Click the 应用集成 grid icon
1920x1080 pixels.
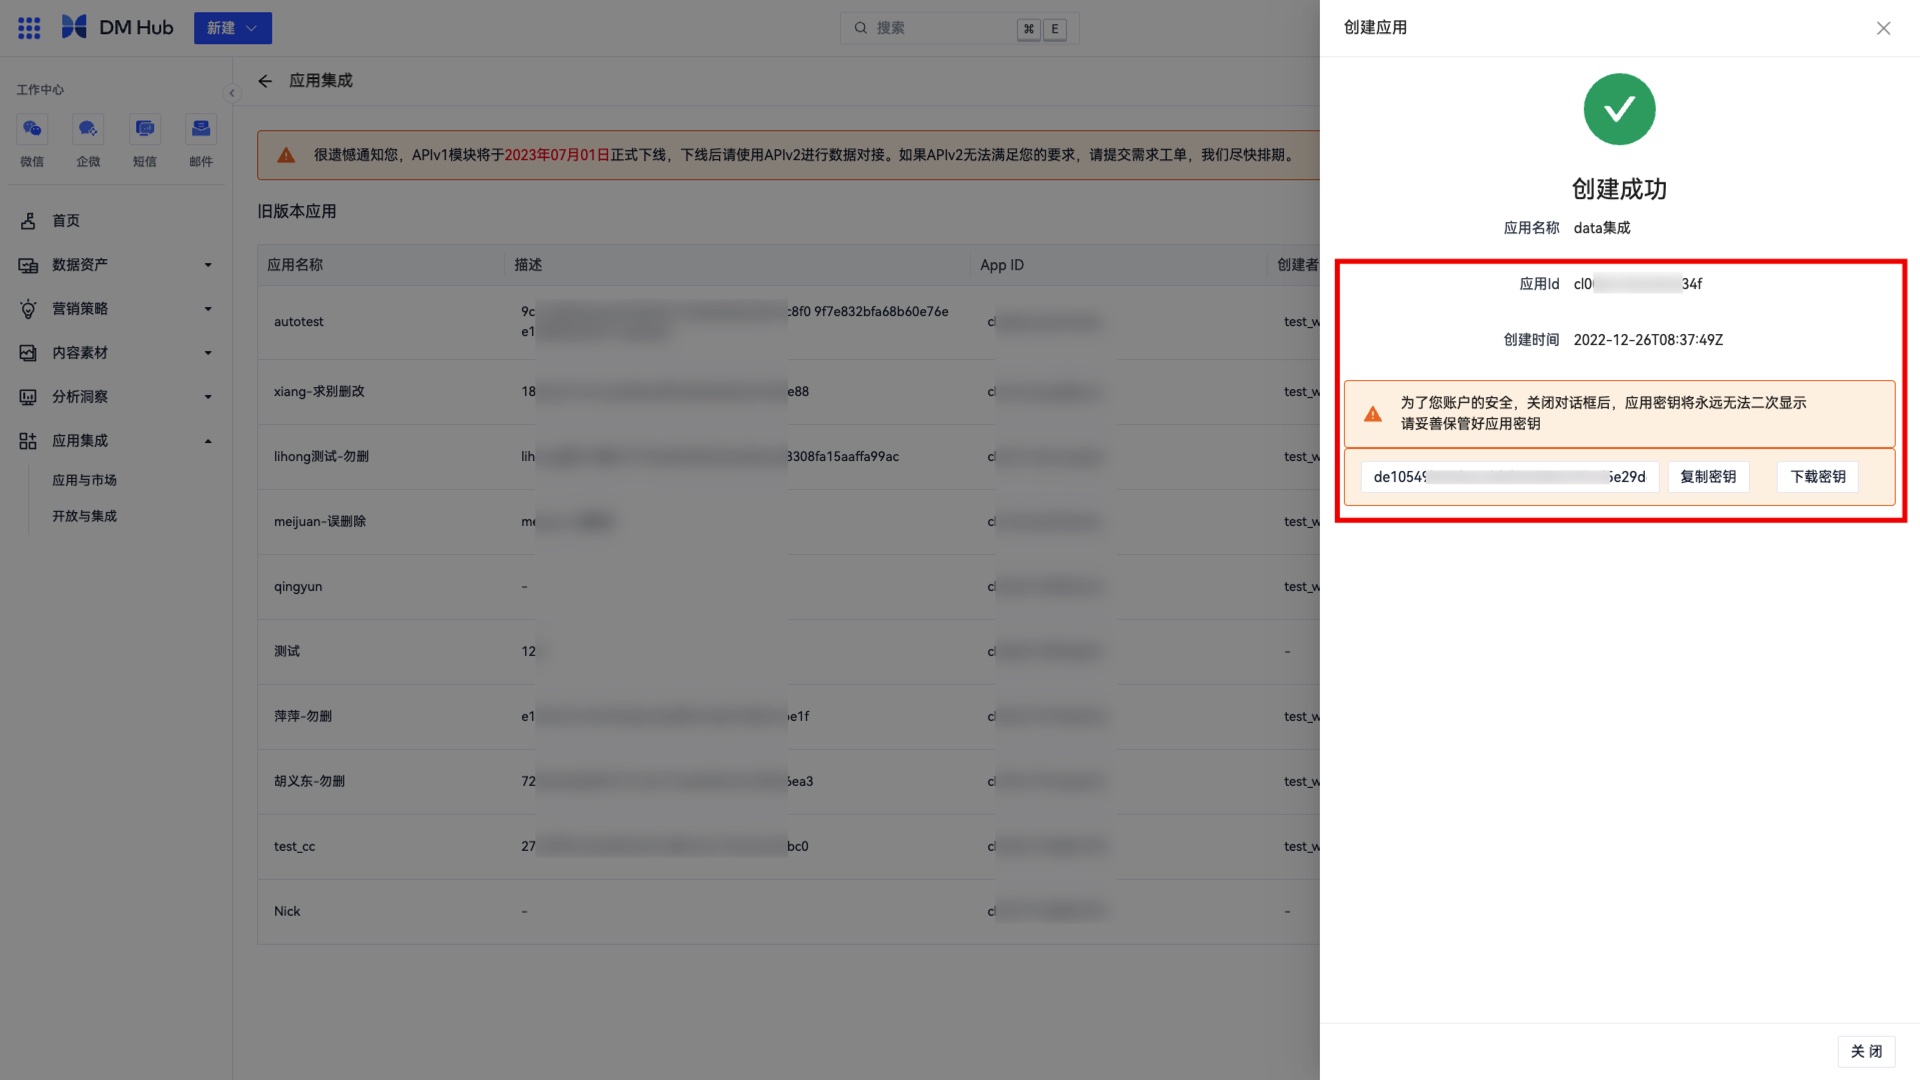tap(28, 441)
